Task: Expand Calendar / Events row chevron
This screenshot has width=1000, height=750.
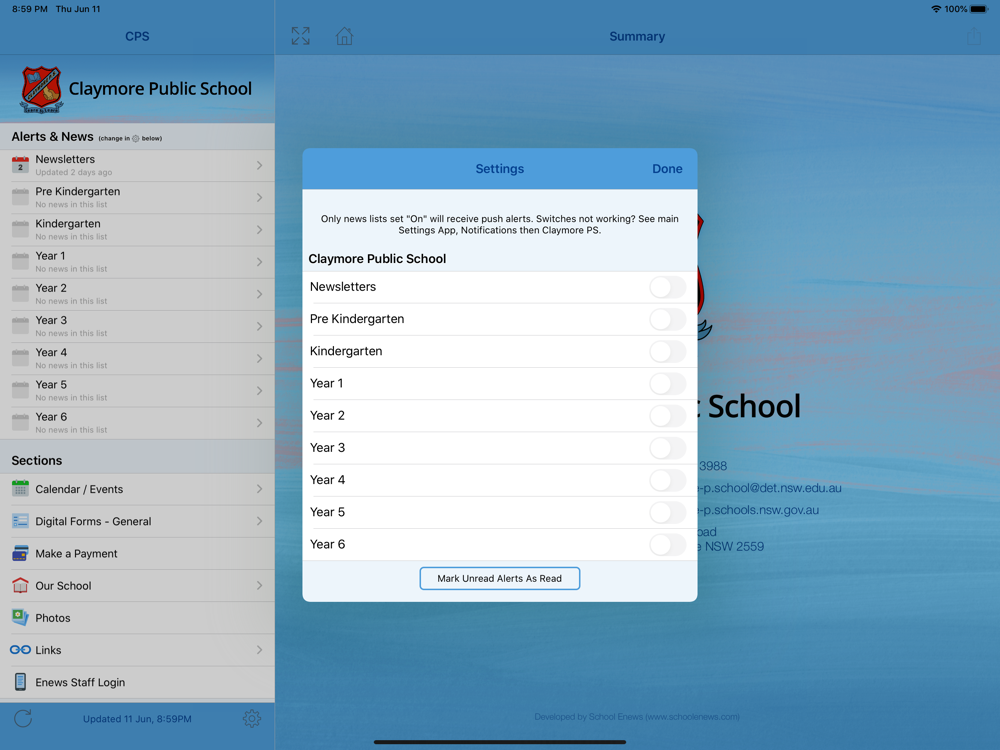Action: tap(260, 489)
